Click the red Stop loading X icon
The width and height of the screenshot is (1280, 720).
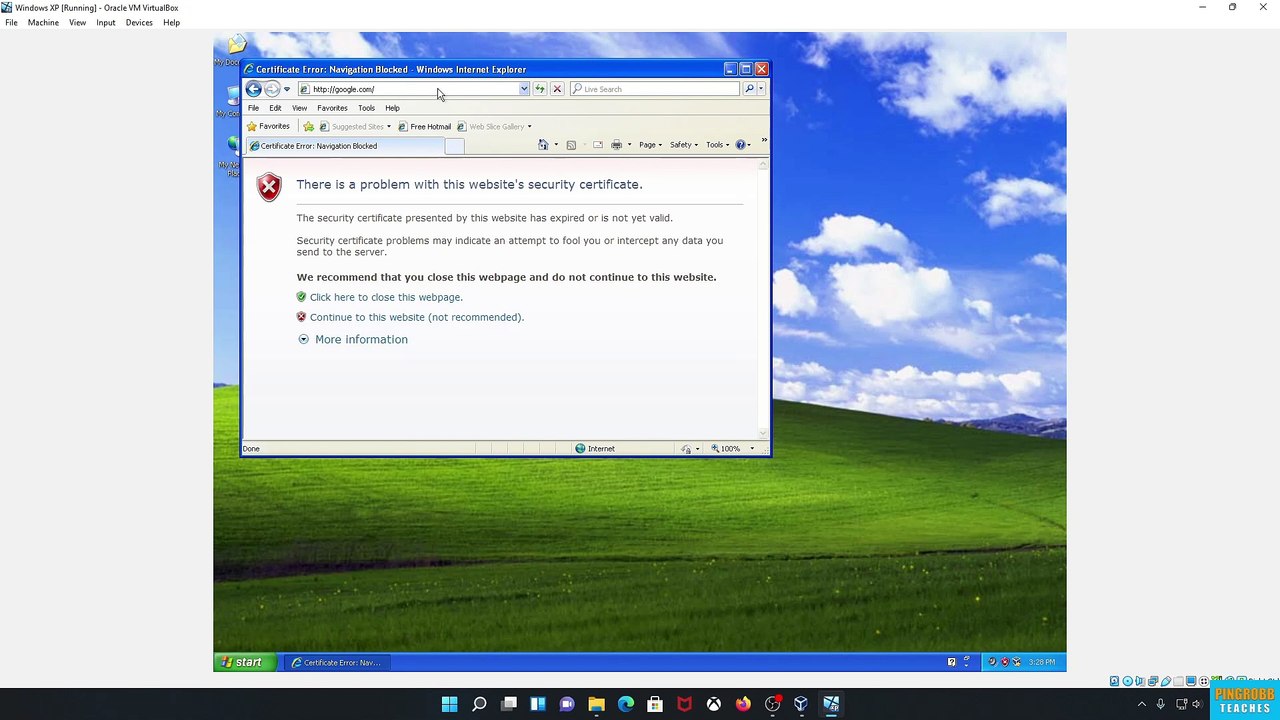(558, 89)
